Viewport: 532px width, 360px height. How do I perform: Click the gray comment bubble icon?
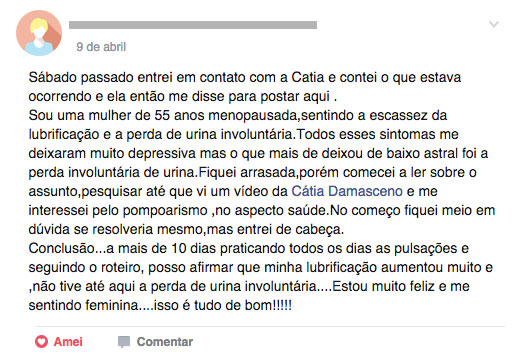[124, 342]
